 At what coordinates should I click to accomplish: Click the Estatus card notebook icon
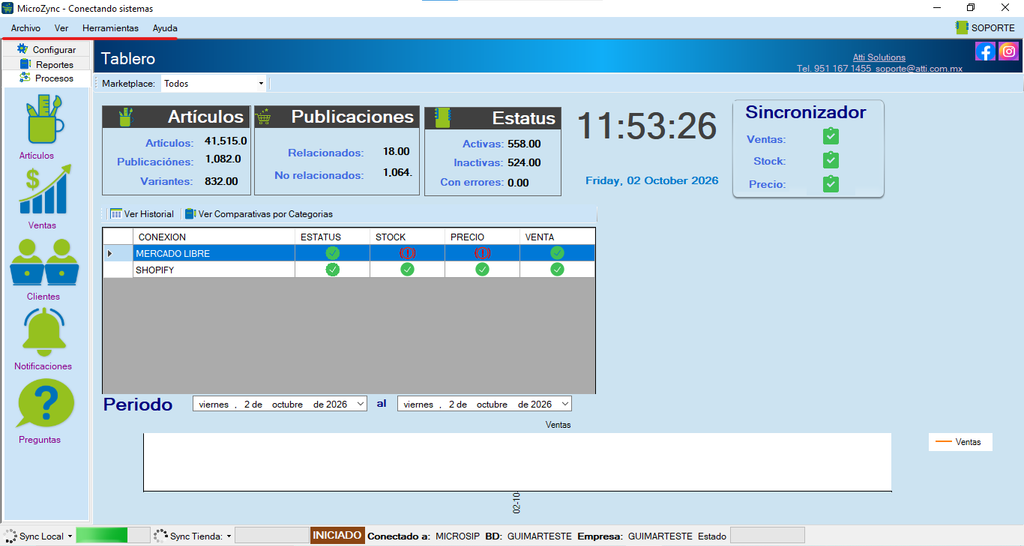(442, 118)
